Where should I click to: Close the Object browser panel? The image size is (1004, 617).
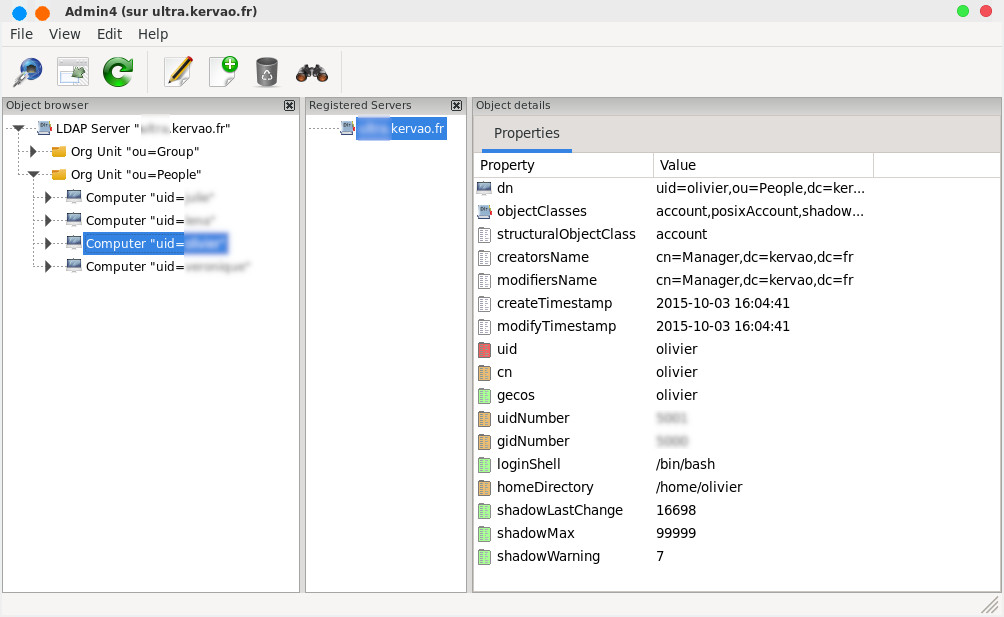pyautogui.click(x=290, y=105)
